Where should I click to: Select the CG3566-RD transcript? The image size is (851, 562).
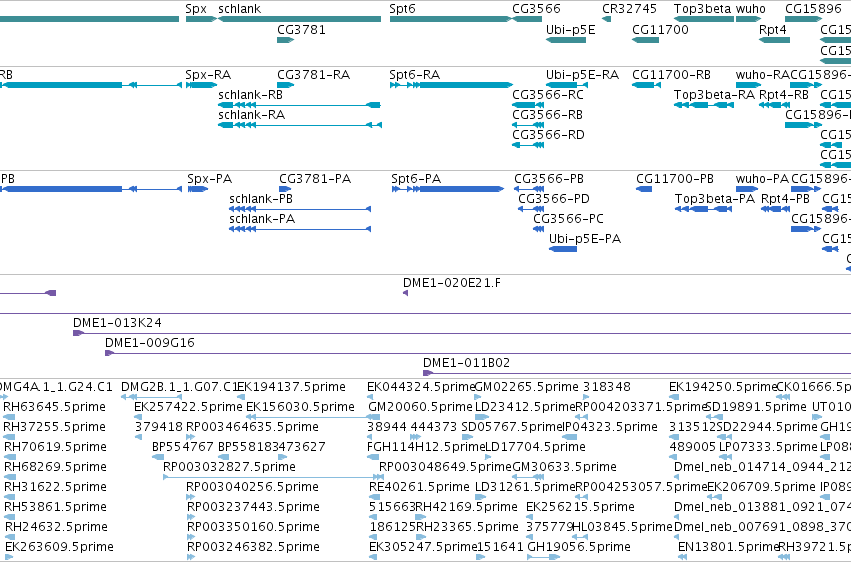coord(528,145)
